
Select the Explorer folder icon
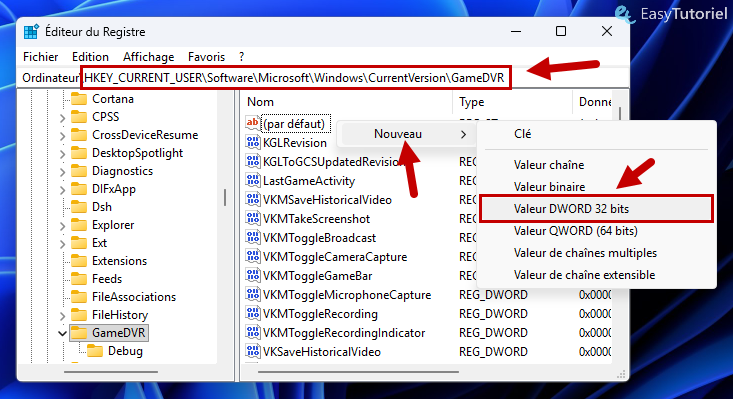pyautogui.click(x=79, y=225)
